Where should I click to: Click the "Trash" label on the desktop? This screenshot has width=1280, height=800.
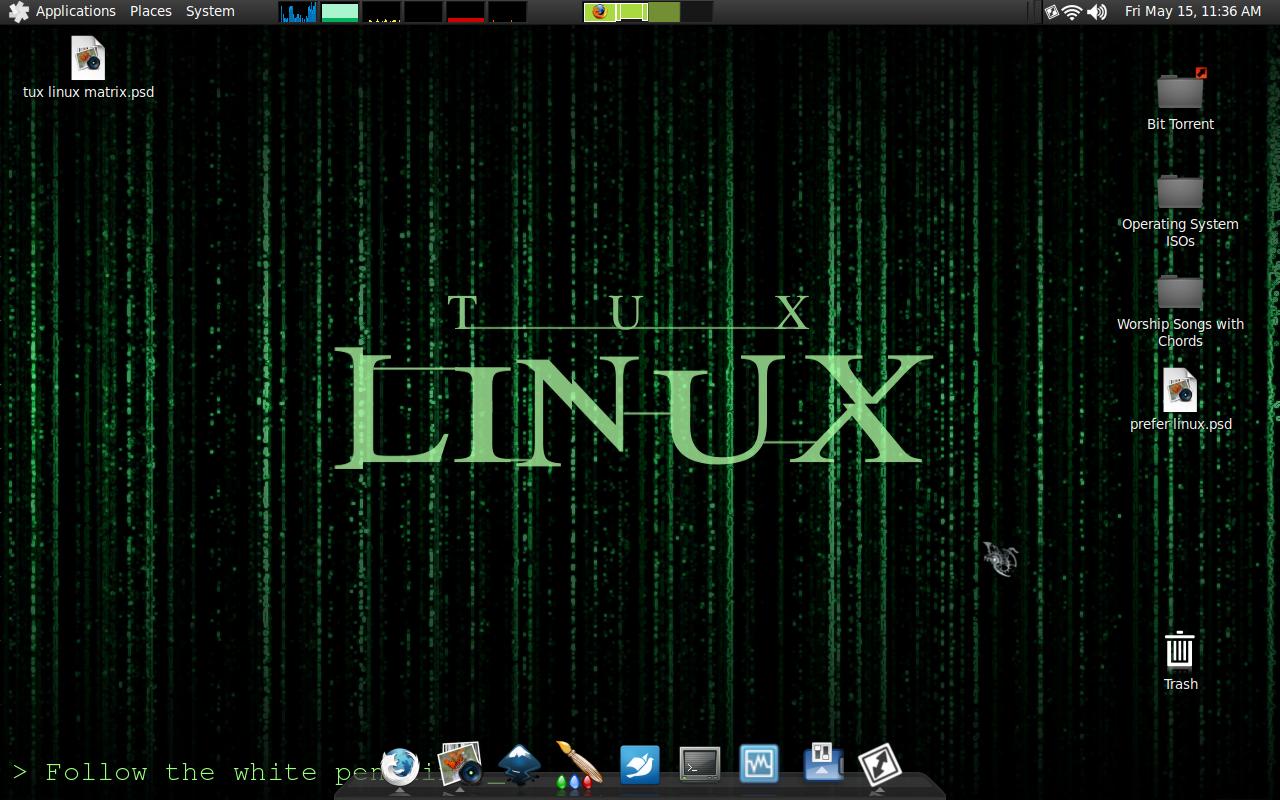pos(1180,684)
